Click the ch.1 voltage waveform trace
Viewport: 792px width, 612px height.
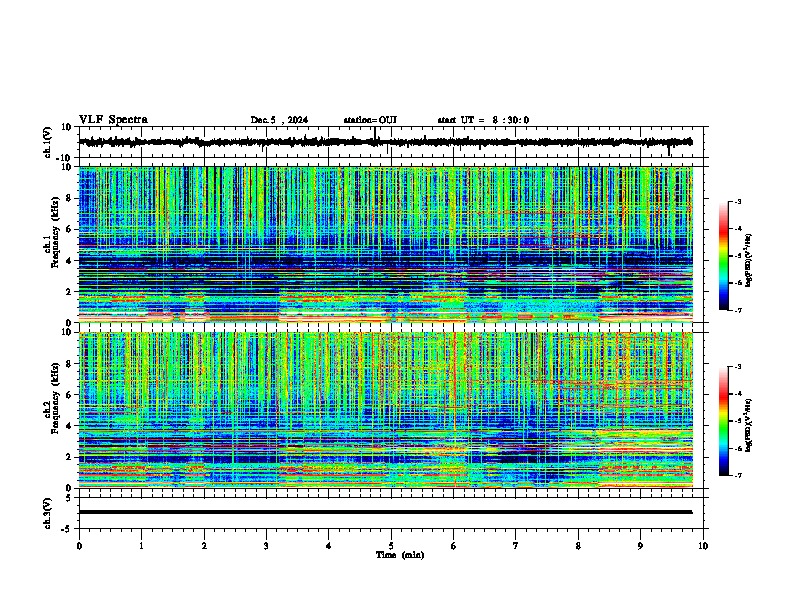386,142
